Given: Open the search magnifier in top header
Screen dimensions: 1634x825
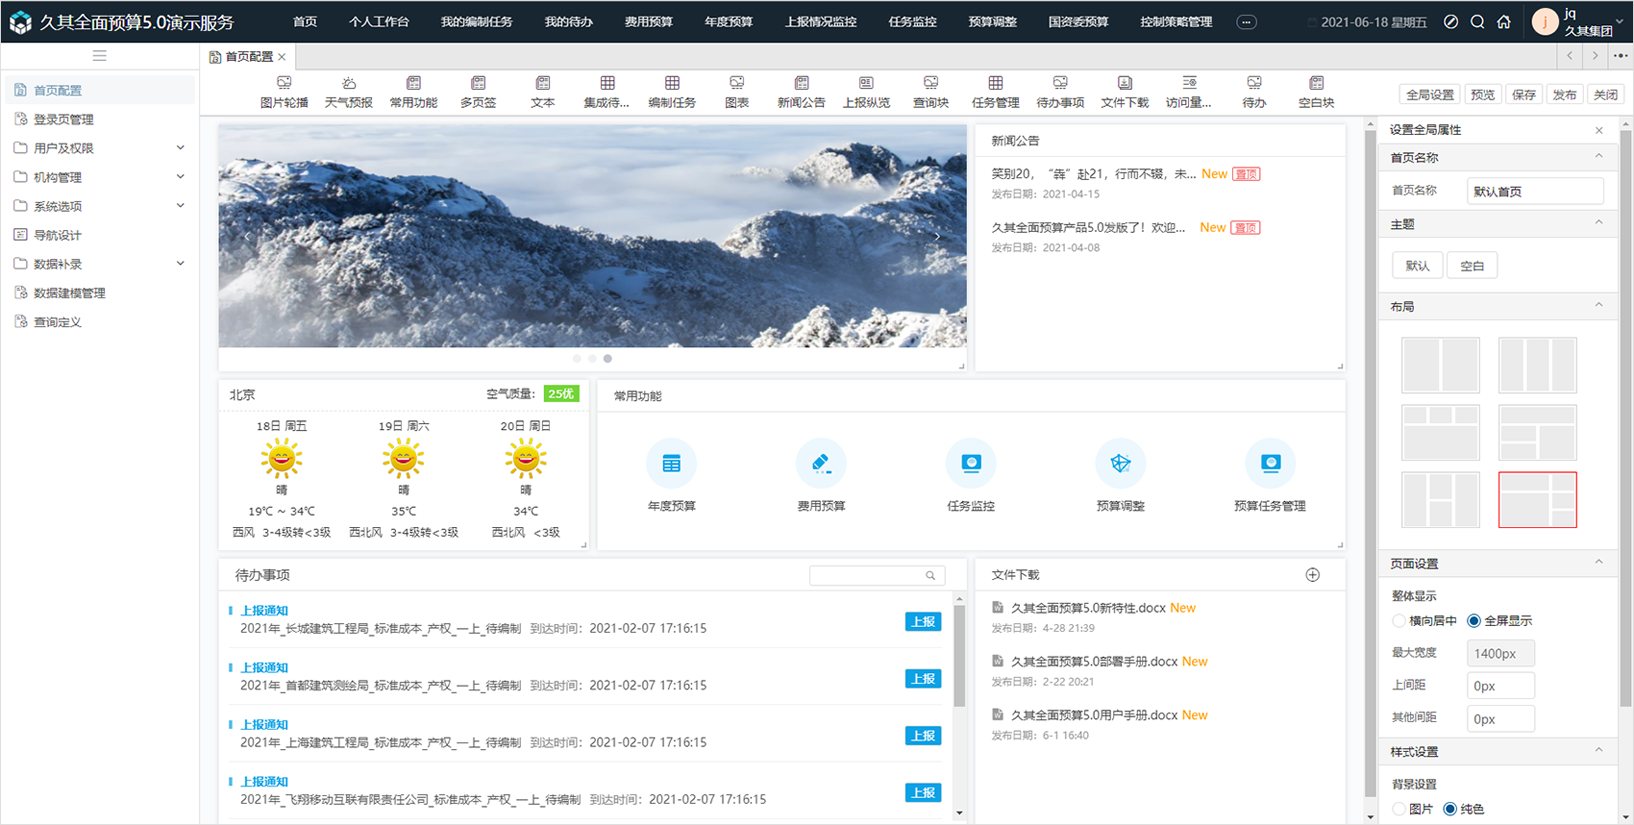Looking at the screenshot, I should coord(1477,22).
